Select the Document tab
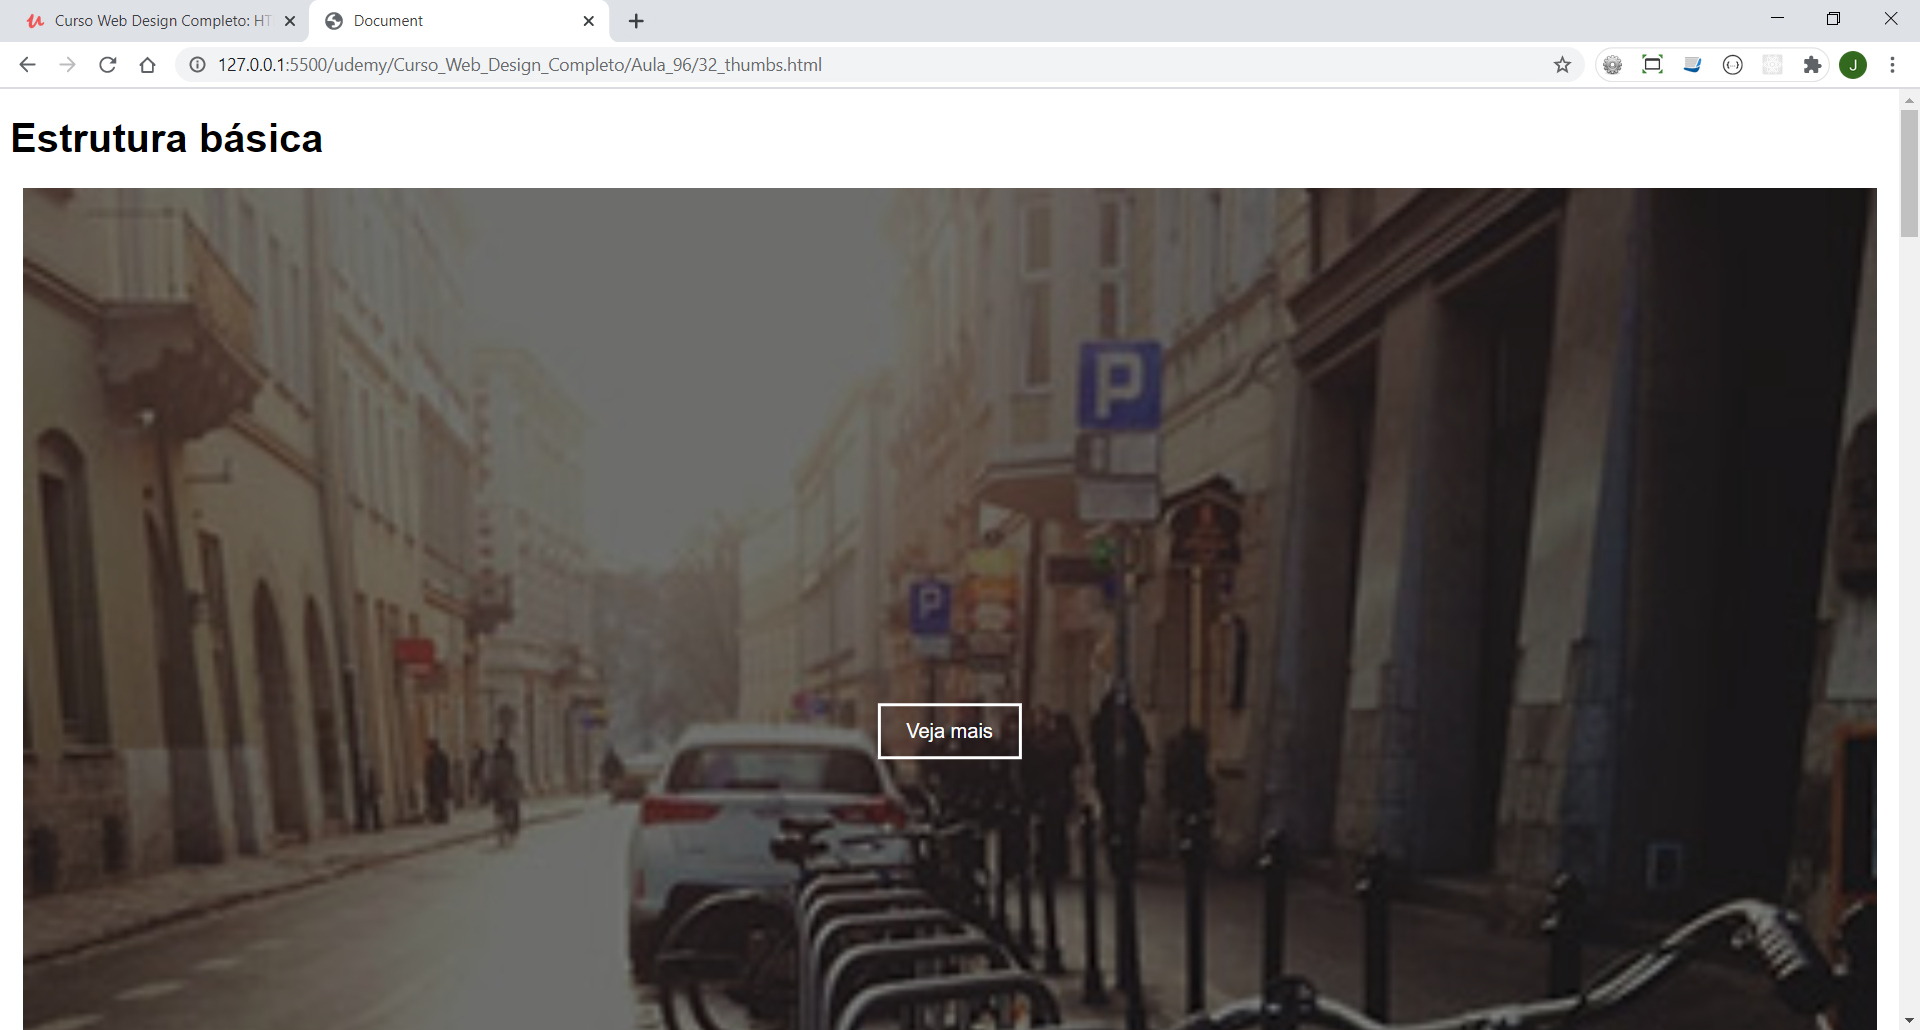This screenshot has height=1030, width=1920. [x=460, y=21]
